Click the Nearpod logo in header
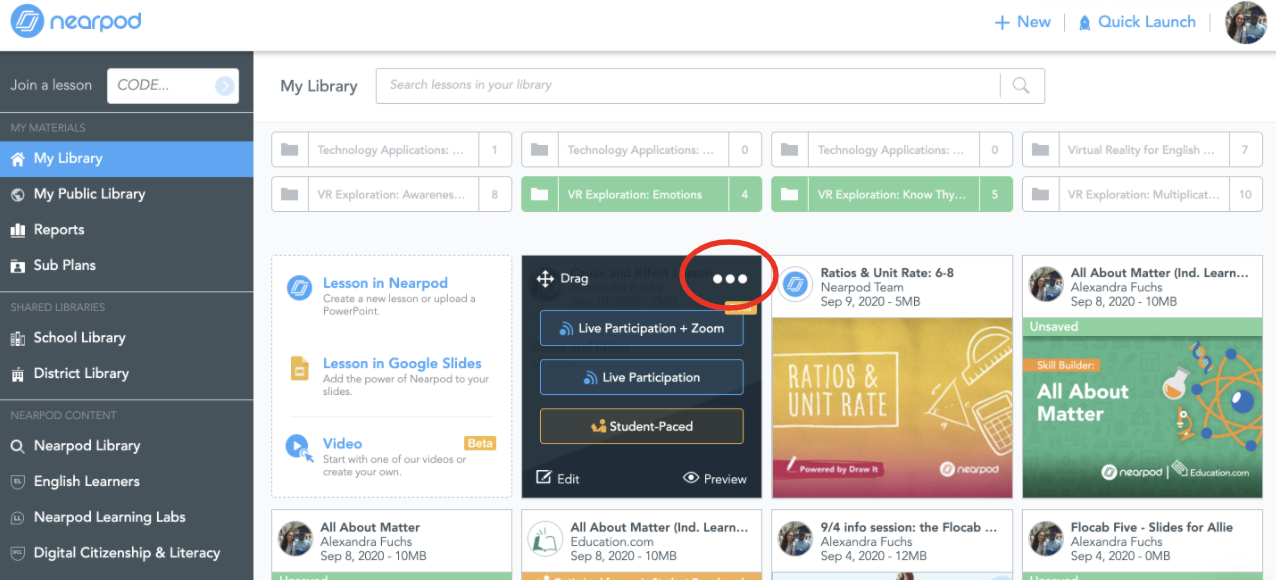1276x580 pixels. tap(76, 22)
